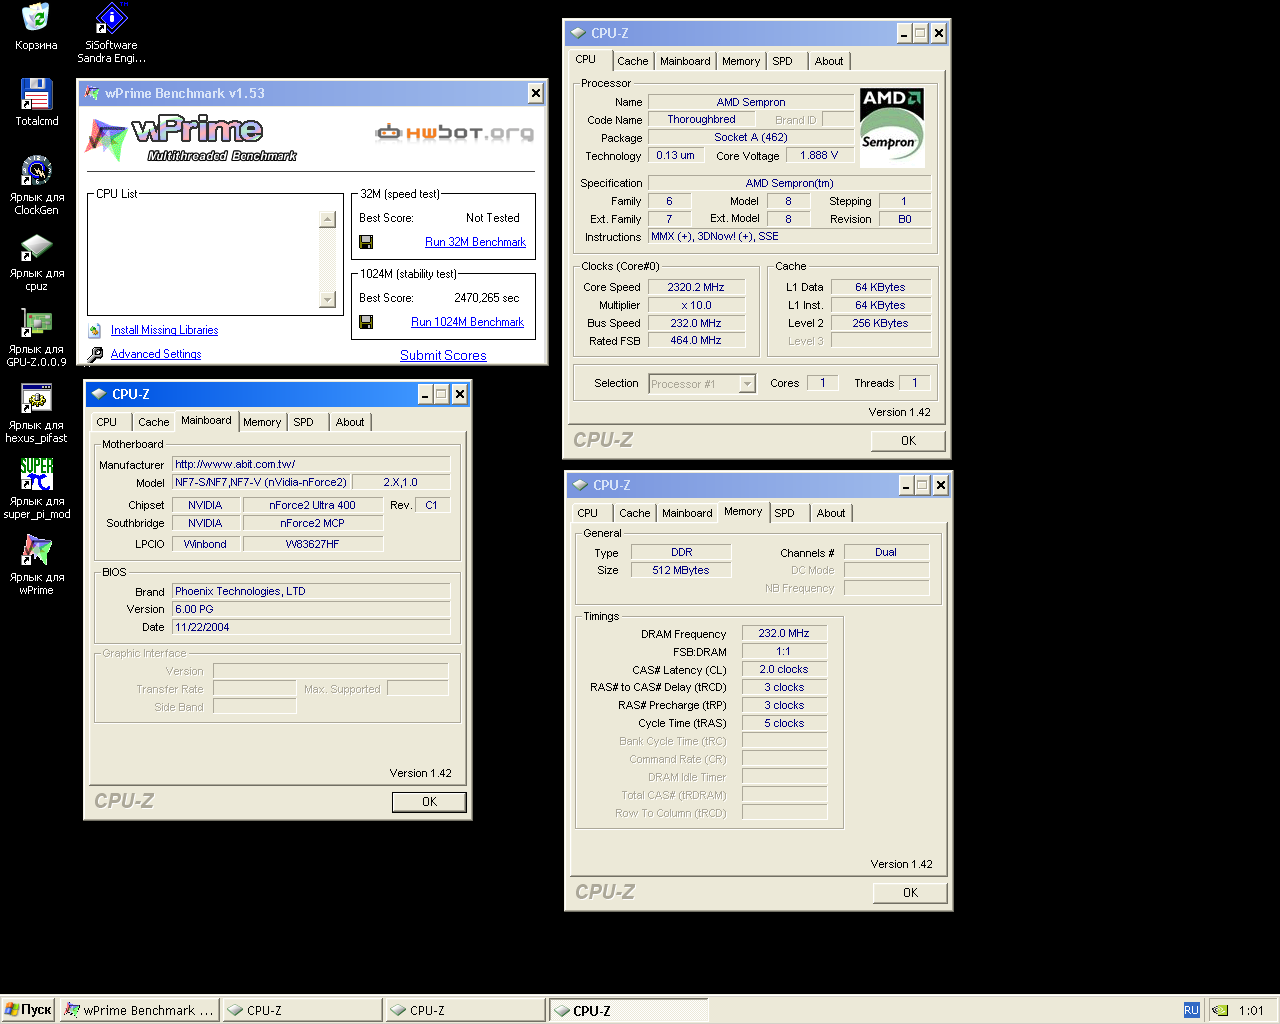The height and width of the screenshot is (1024, 1280).
Task: Run the 1024M Benchmark
Action: coord(467,322)
